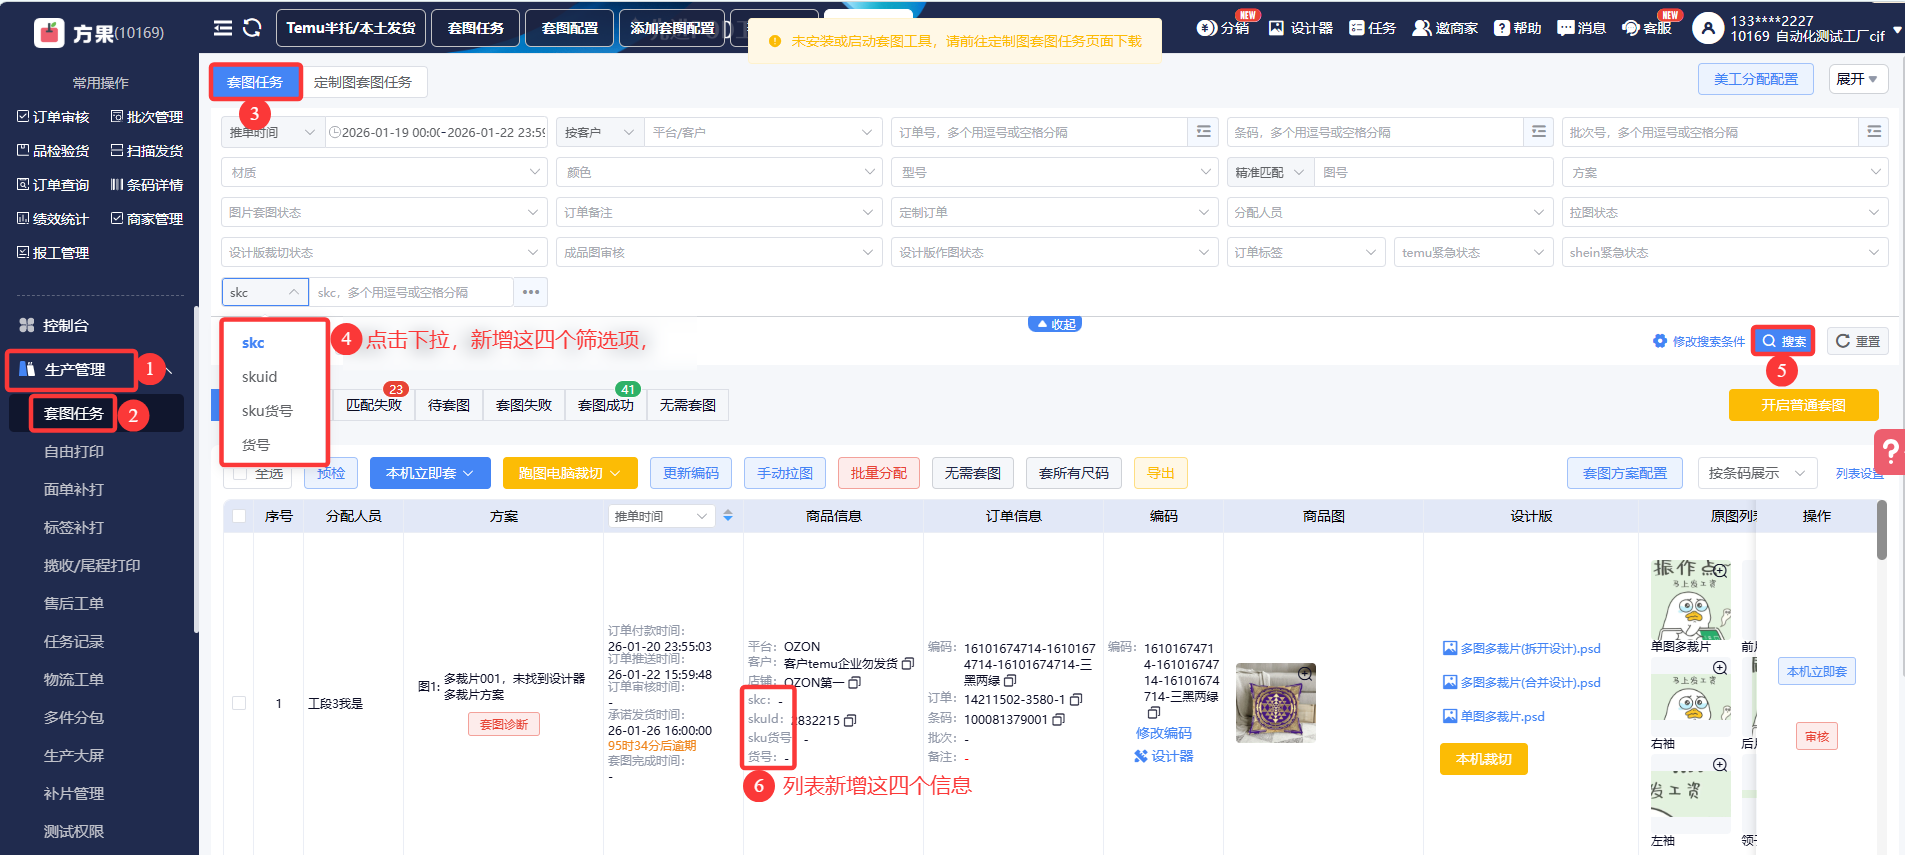Click the 重置 reset button
Screen dimensions: 1905x855
coord(1858,341)
